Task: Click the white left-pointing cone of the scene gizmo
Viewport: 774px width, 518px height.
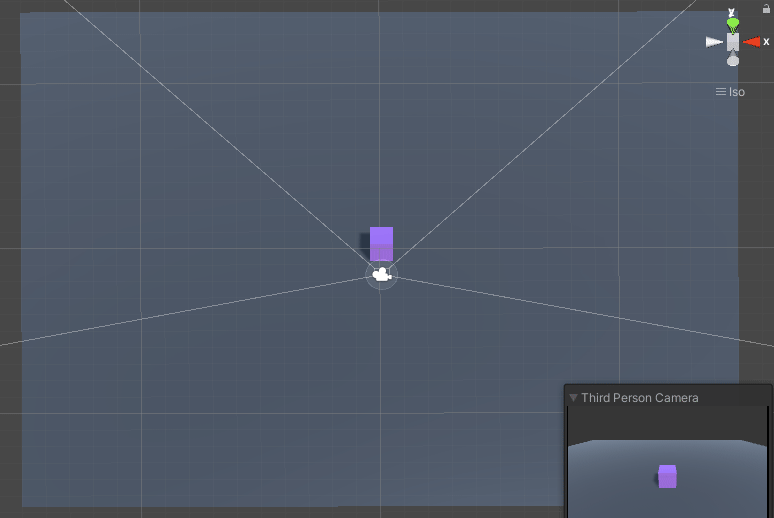Action: [x=714, y=42]
